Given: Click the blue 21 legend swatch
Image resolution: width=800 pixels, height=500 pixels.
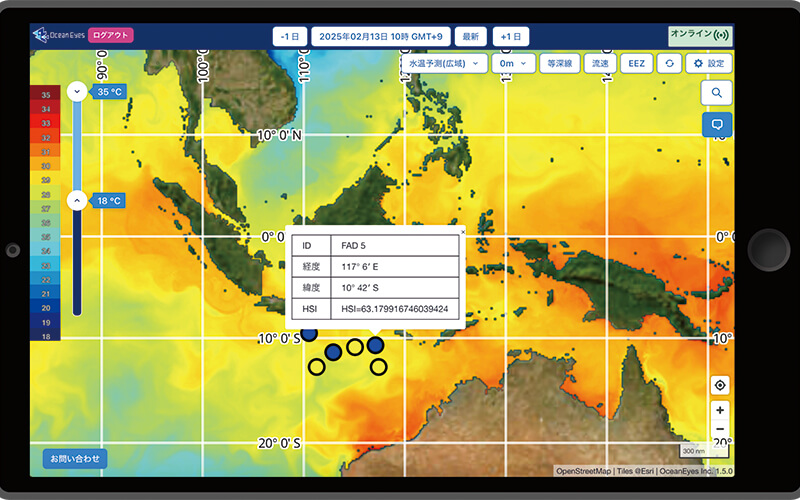Looking at the screenshot, I should 45,294.
